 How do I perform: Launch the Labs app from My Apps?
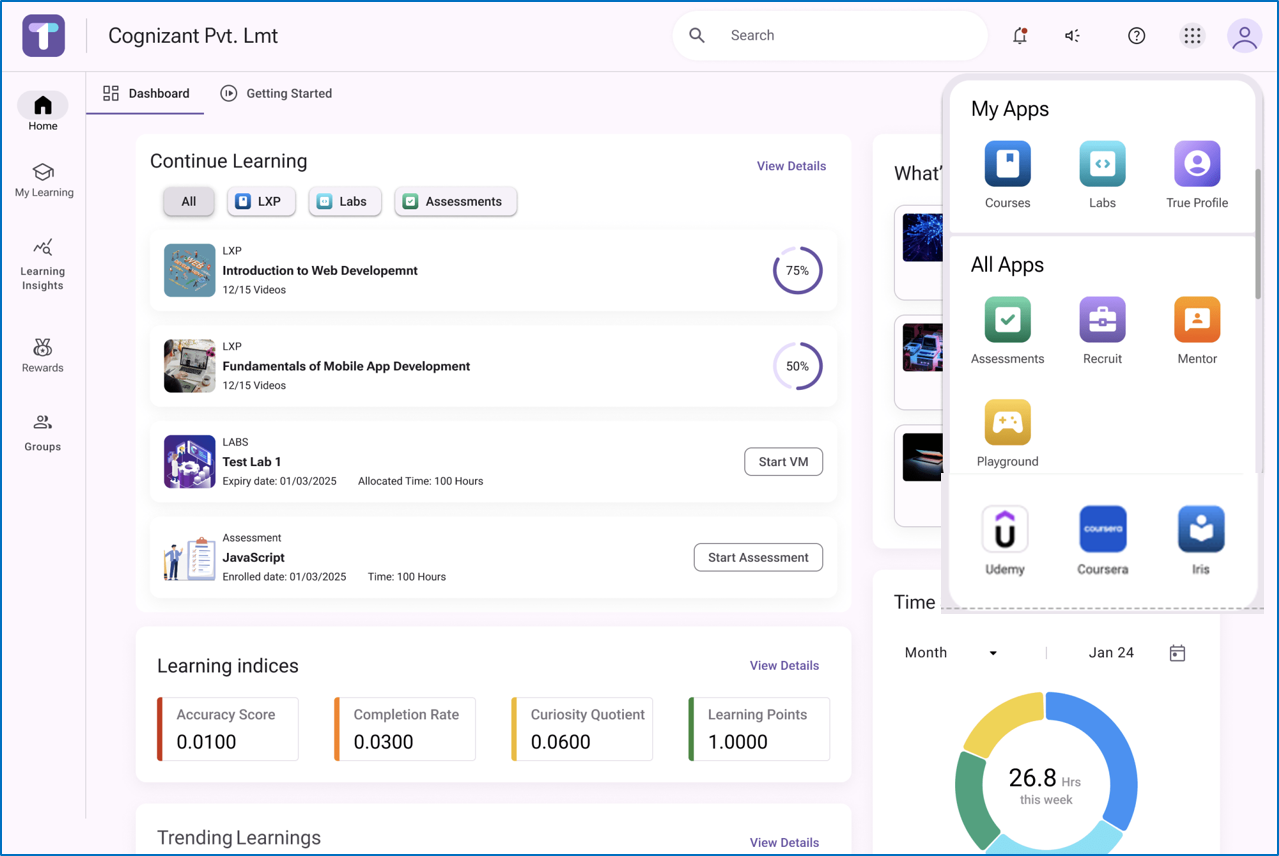click(1102, 175)
